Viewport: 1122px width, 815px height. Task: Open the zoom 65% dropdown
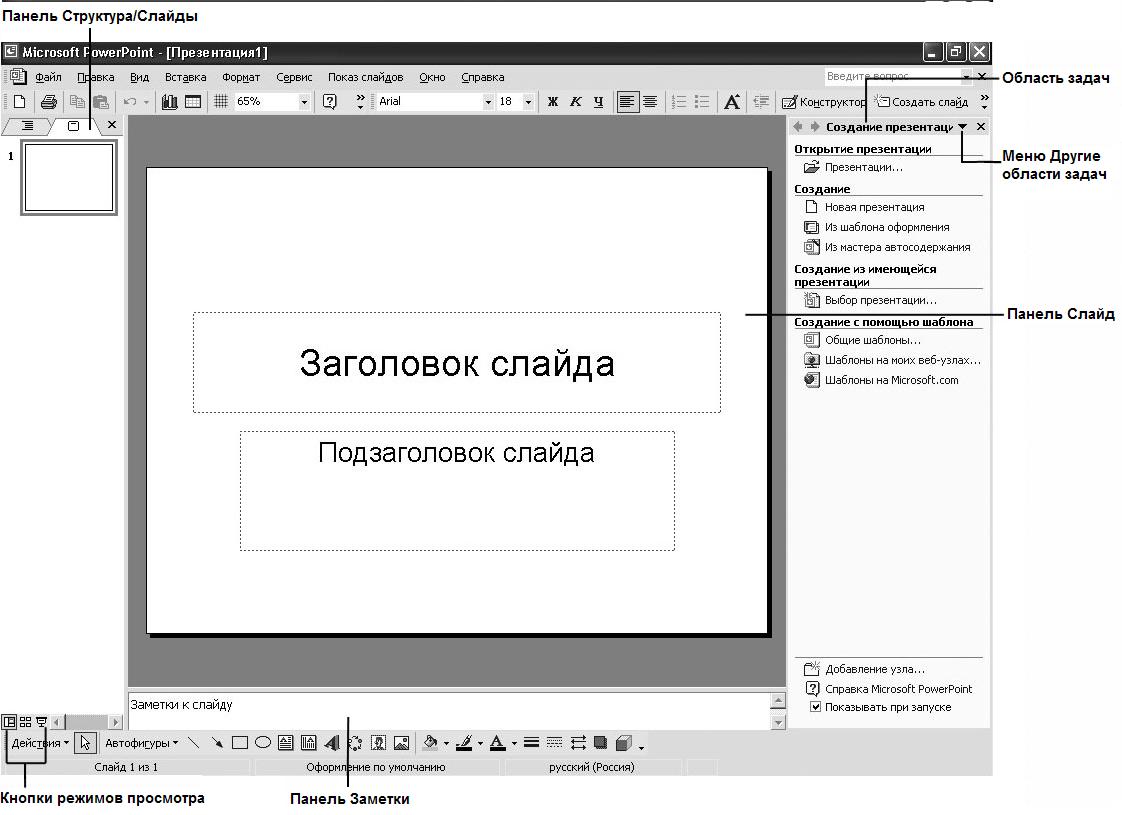coord(304,102)
